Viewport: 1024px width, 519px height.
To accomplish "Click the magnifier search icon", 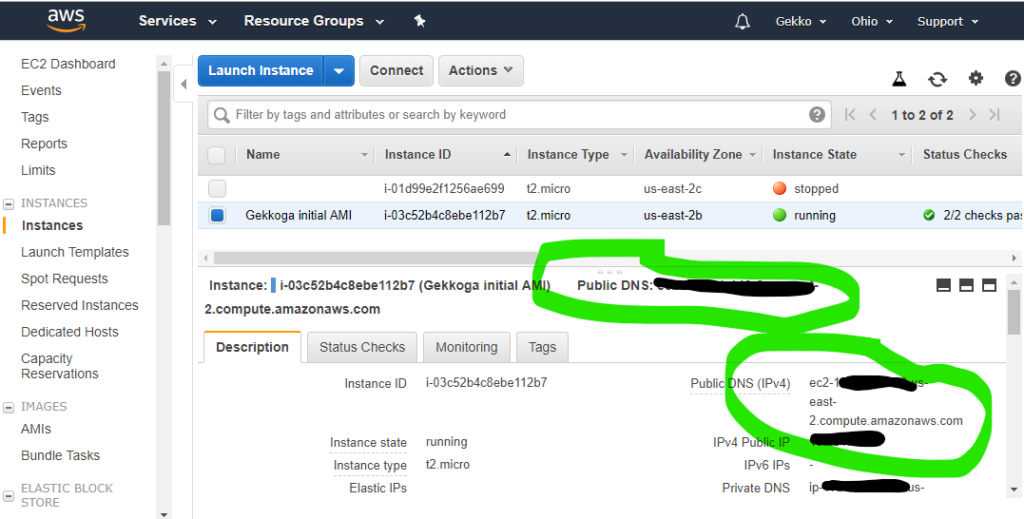I will pos(222,115).
